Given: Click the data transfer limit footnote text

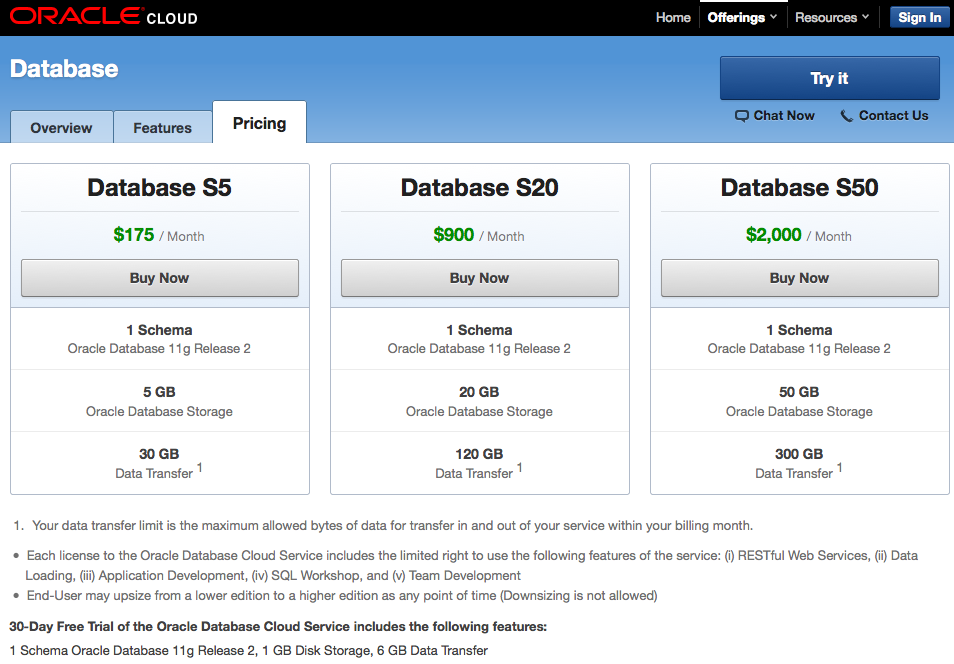Looking at the screenshot, I should [392, 525].
